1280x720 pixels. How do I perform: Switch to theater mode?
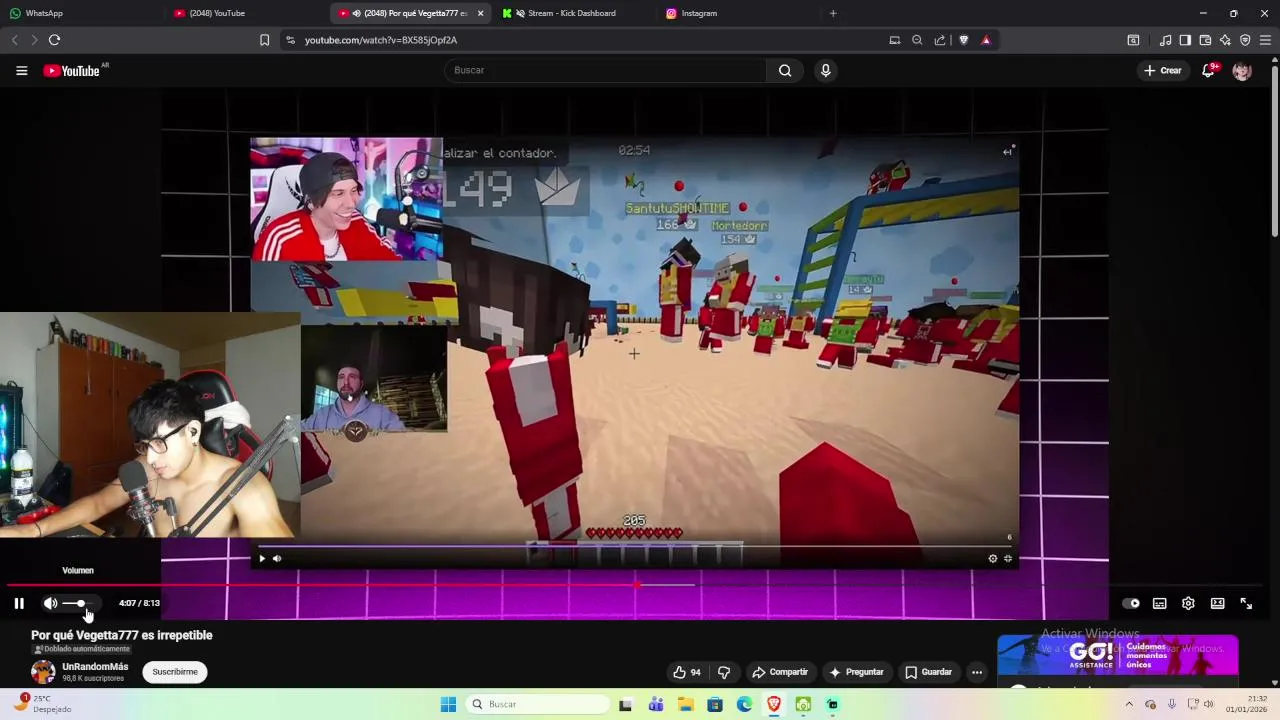coord(1217,603)
